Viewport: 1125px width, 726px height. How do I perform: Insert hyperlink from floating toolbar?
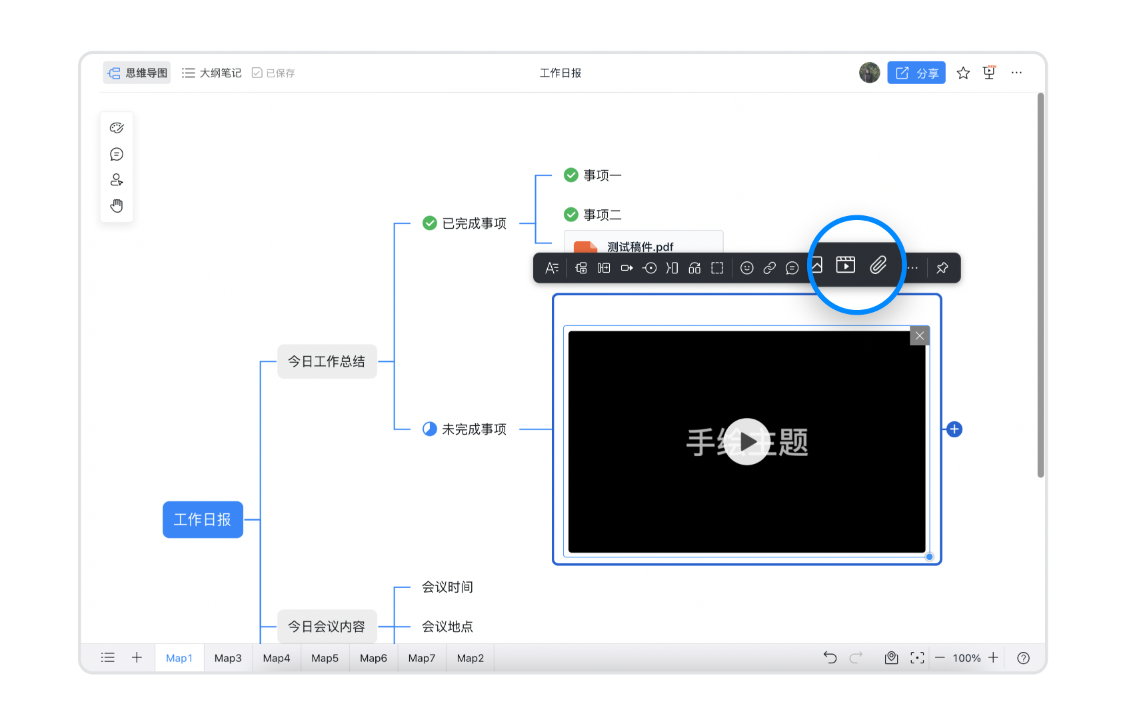[x=769, y=268]
